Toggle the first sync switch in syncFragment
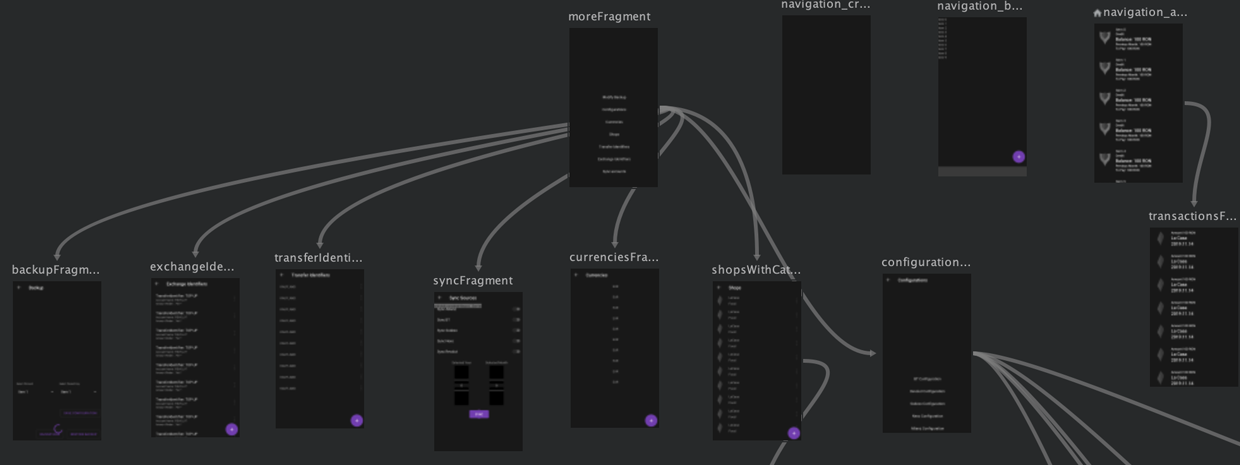The image size is (1240, 465). tap(516, 309)
